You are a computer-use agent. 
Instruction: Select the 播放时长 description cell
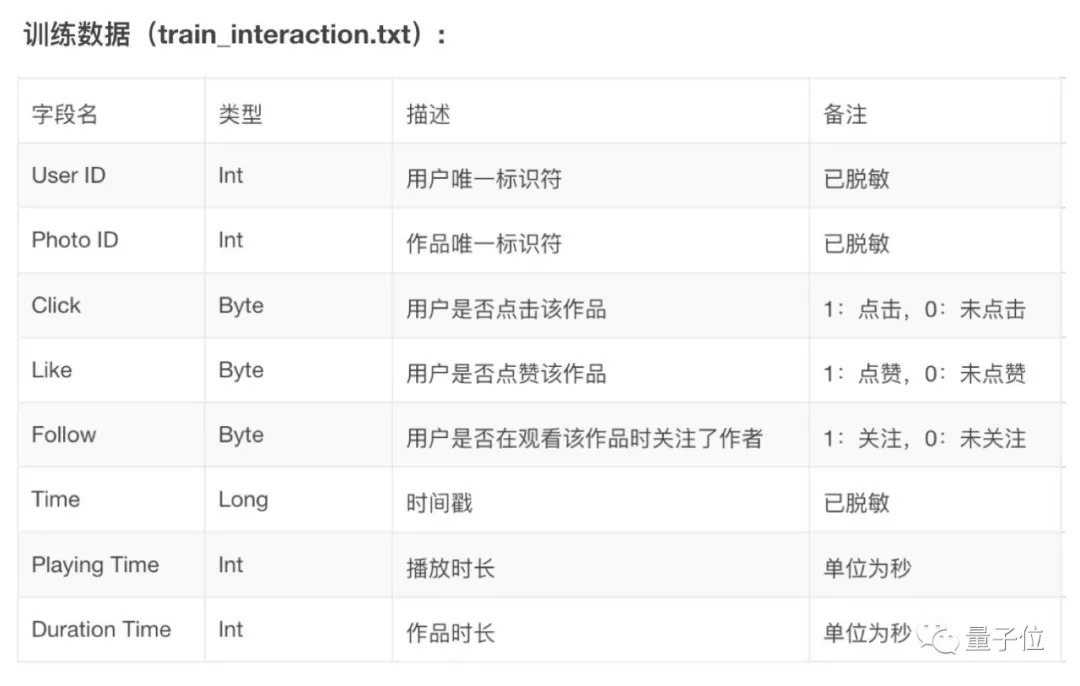(450, 568)
